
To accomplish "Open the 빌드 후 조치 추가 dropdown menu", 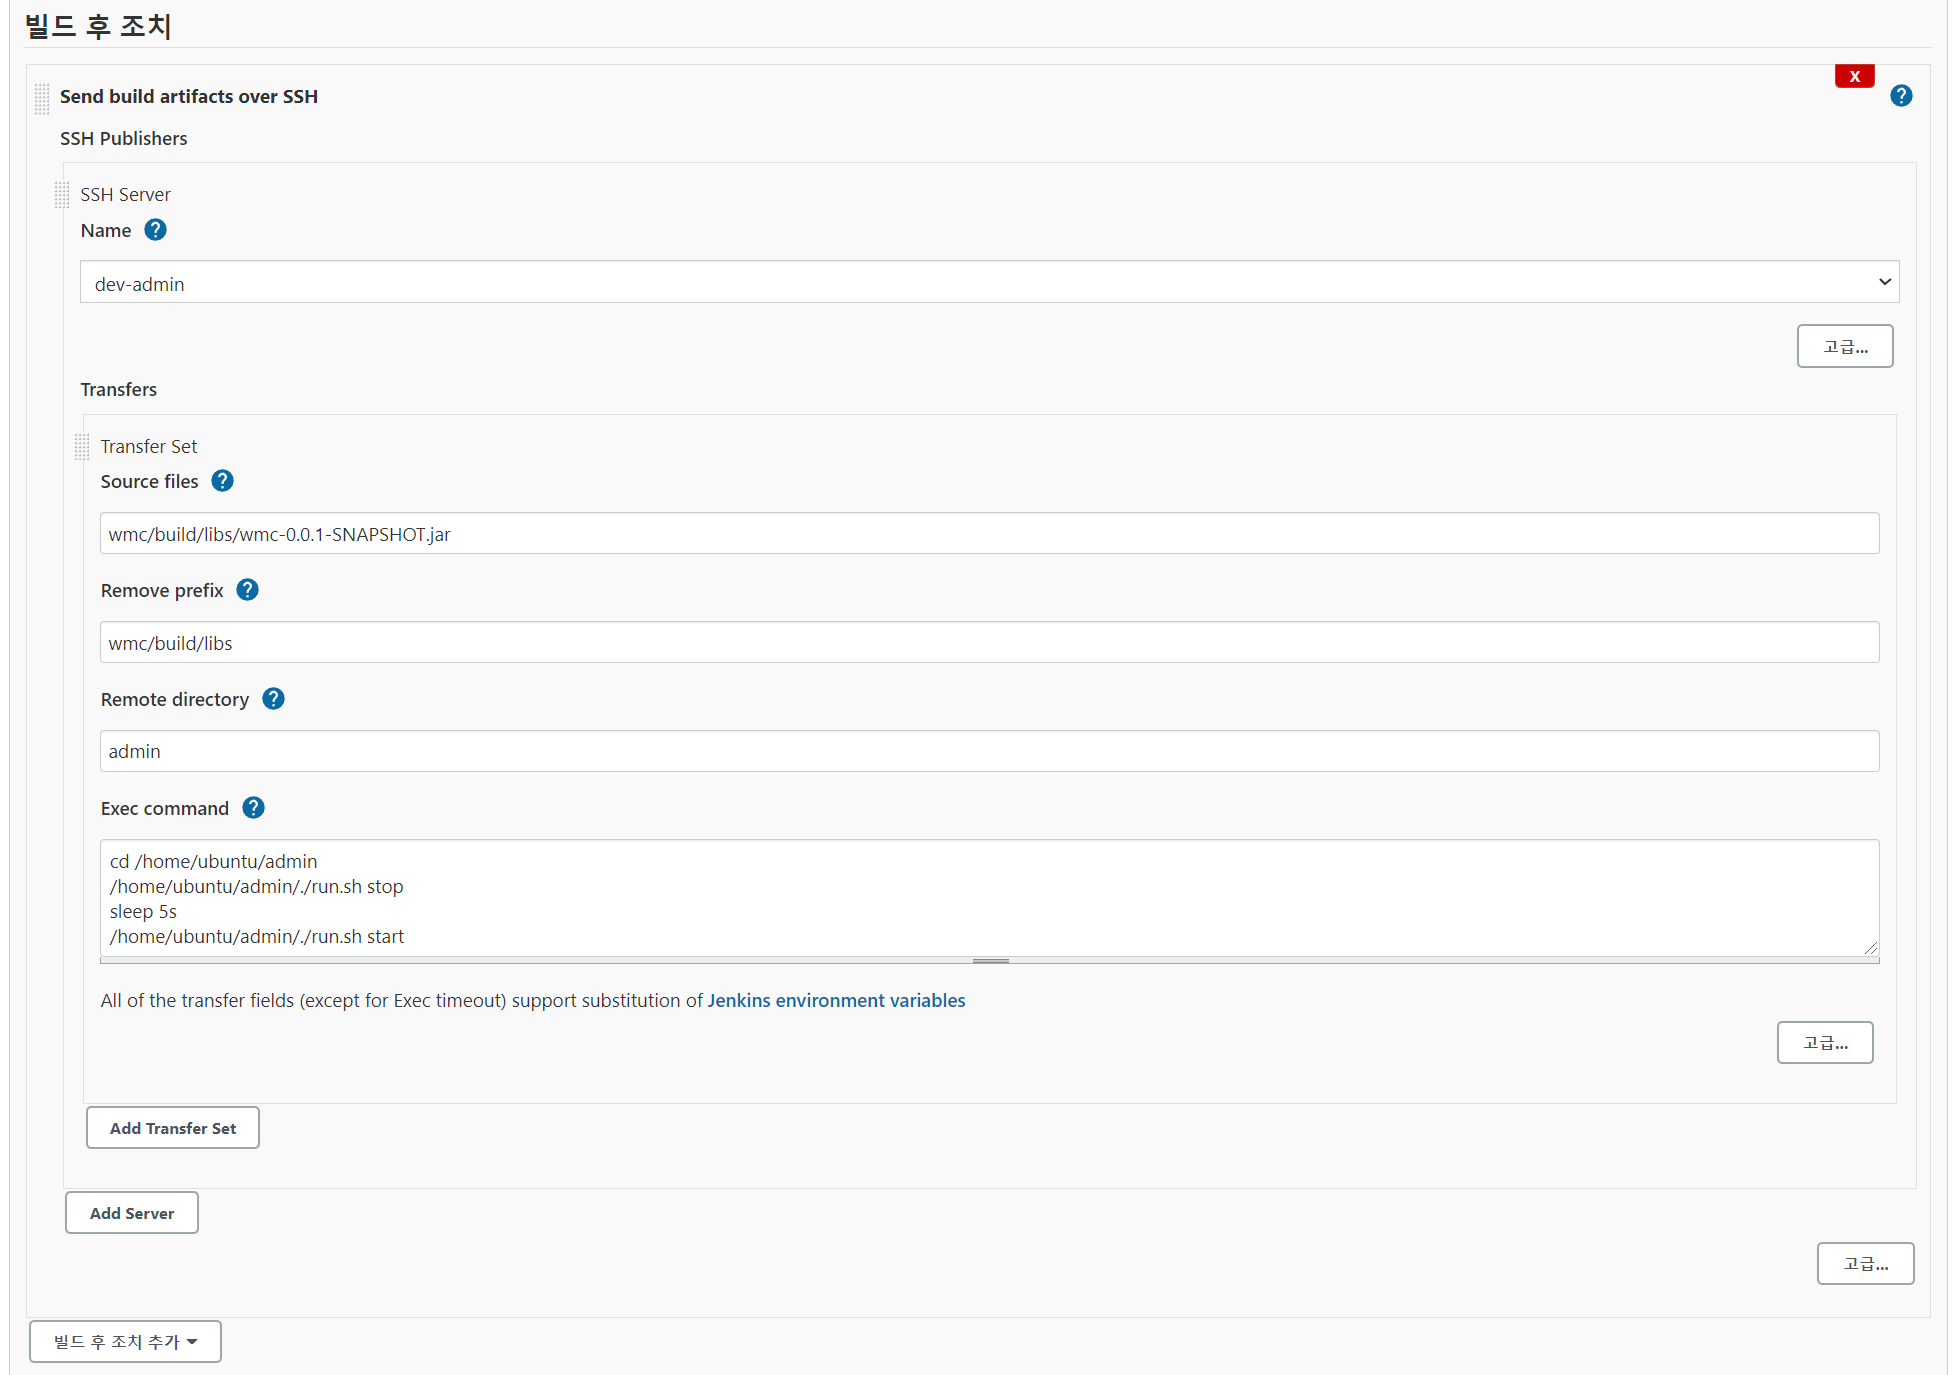I will 125,1341.
